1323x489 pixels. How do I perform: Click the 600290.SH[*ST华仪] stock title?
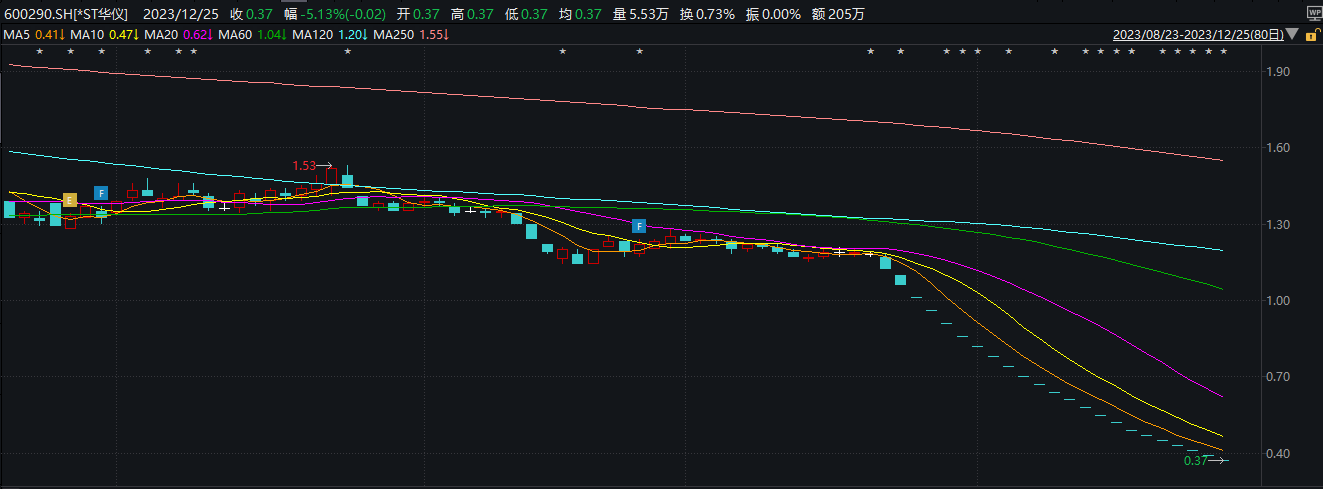[x=67, y=15]
